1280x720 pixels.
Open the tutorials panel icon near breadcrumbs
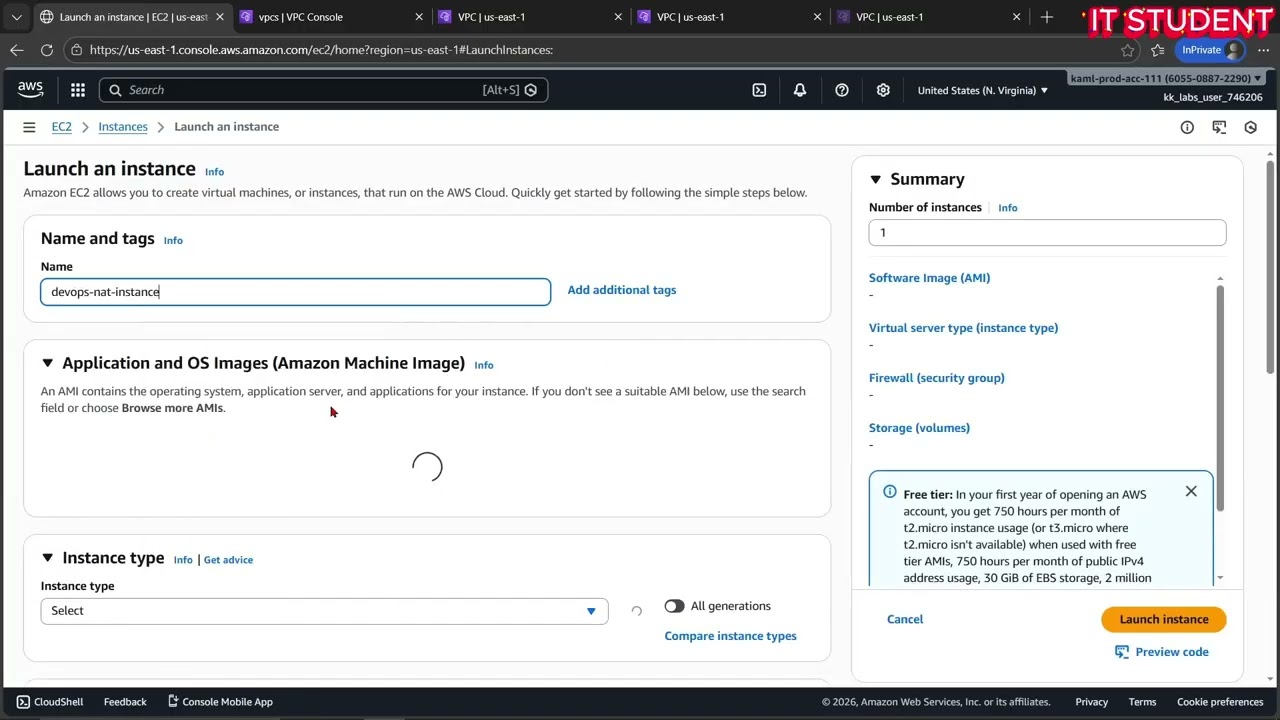pos(1219,127)
